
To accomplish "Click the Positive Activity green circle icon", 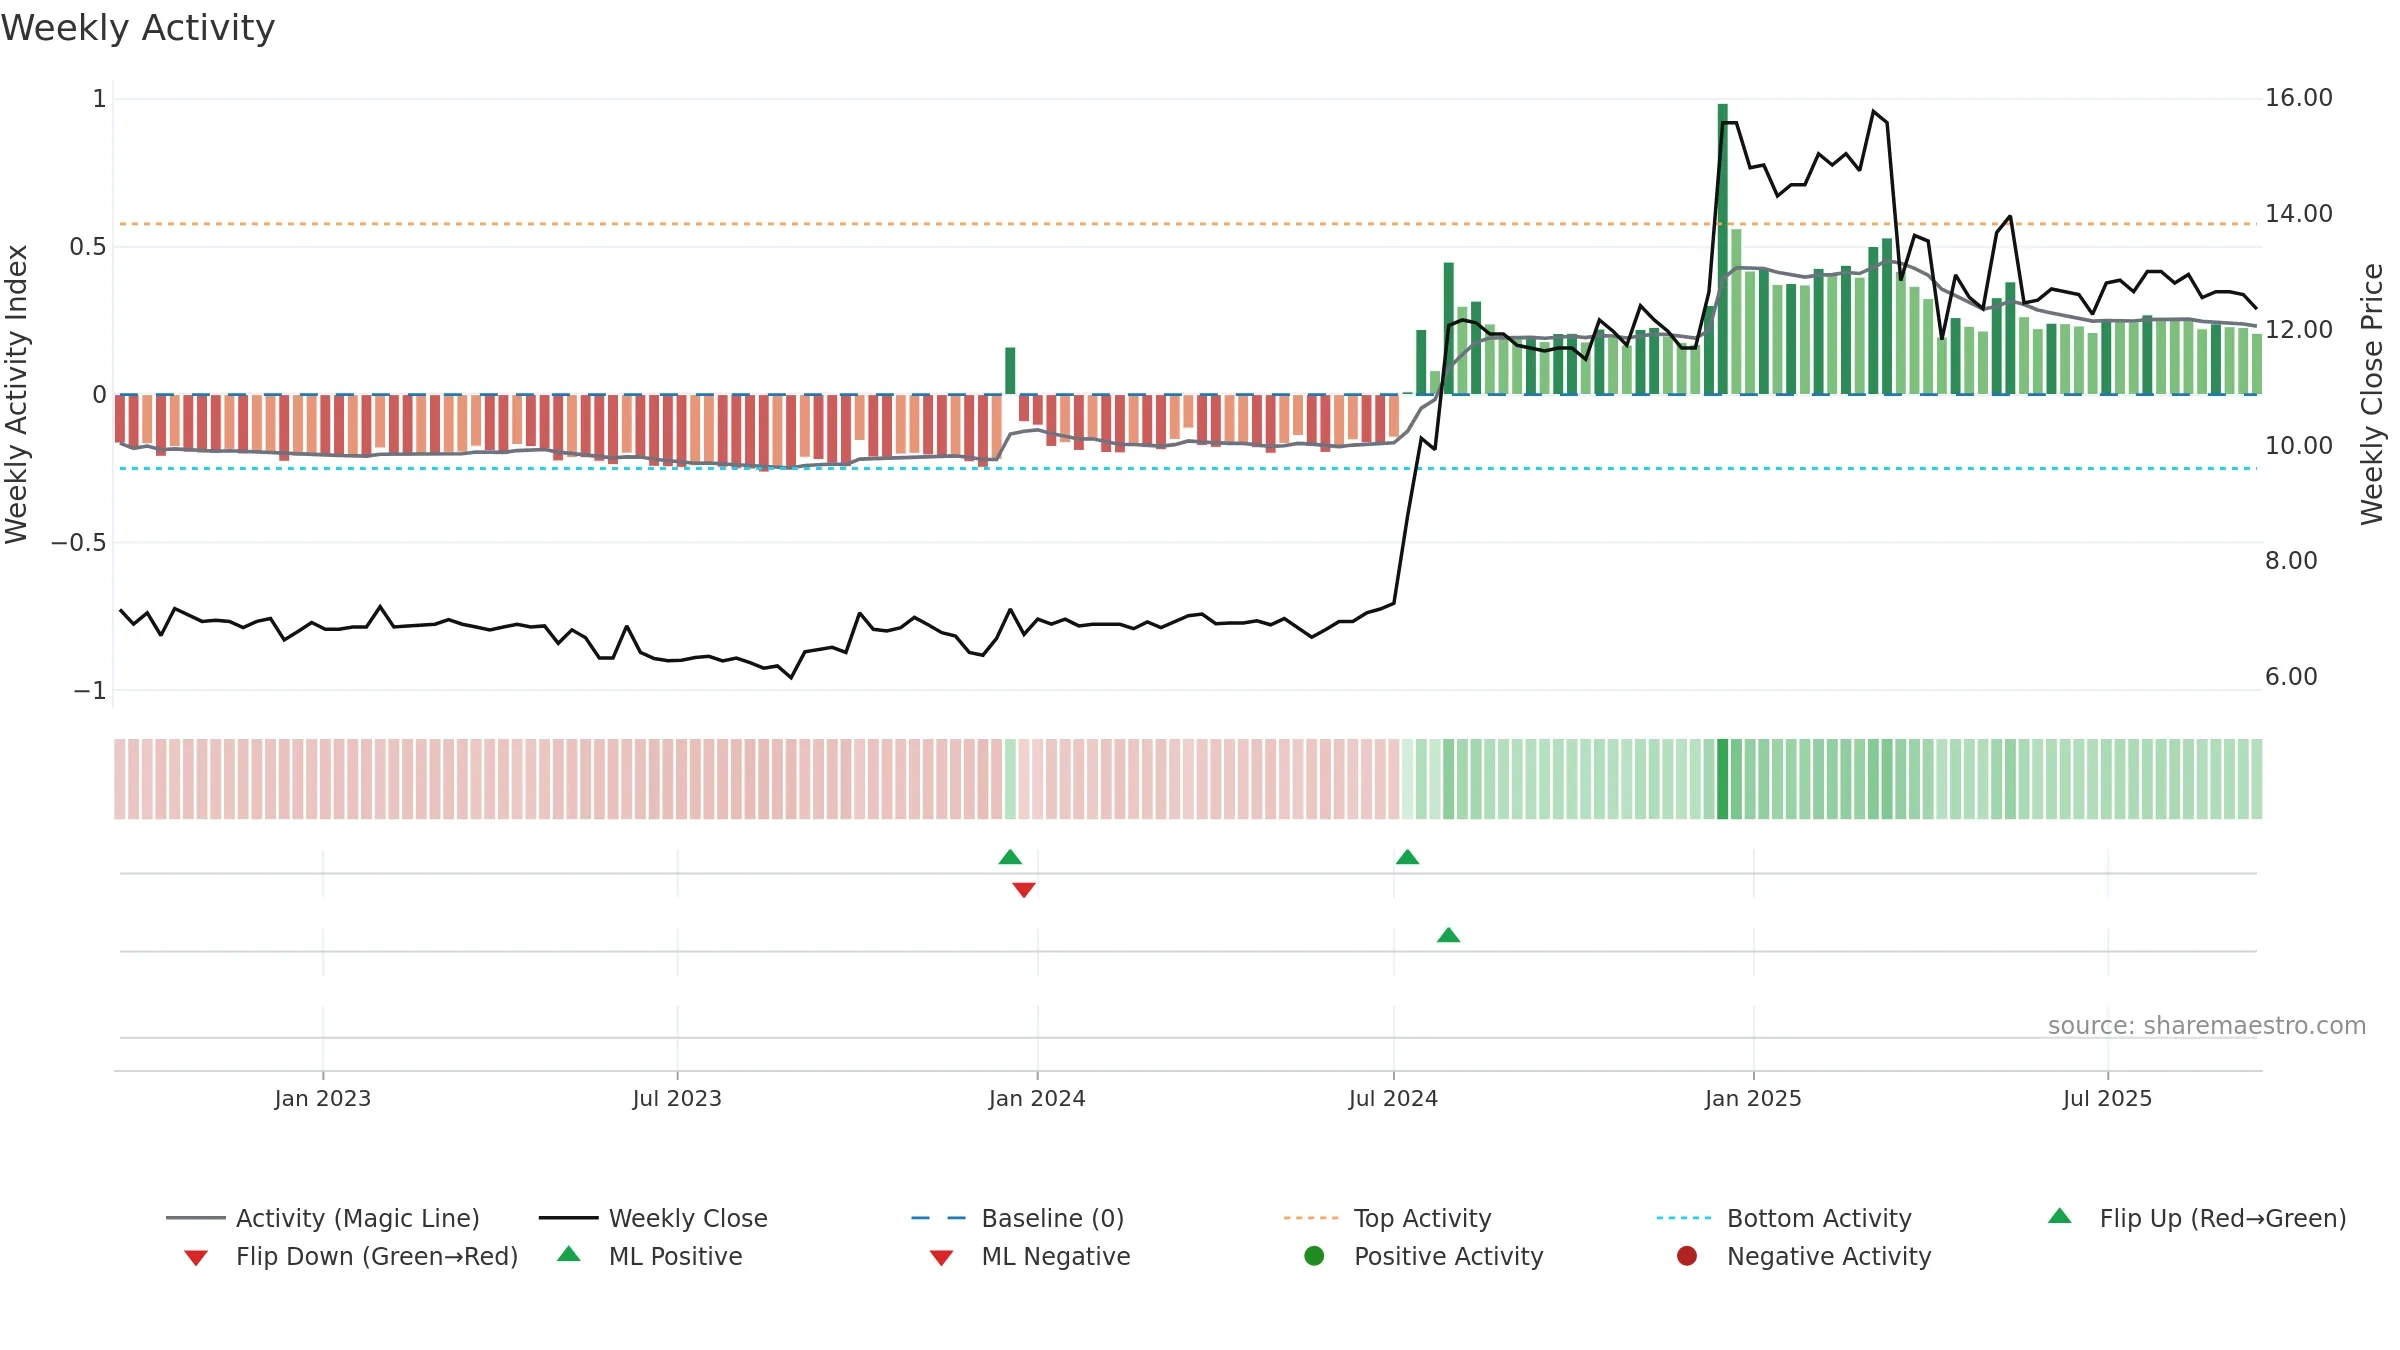I will click(x=1314, y=1256).
